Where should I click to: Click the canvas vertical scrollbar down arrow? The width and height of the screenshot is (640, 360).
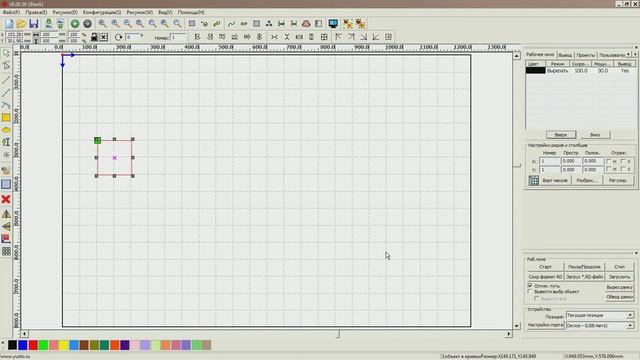(517, 326)
